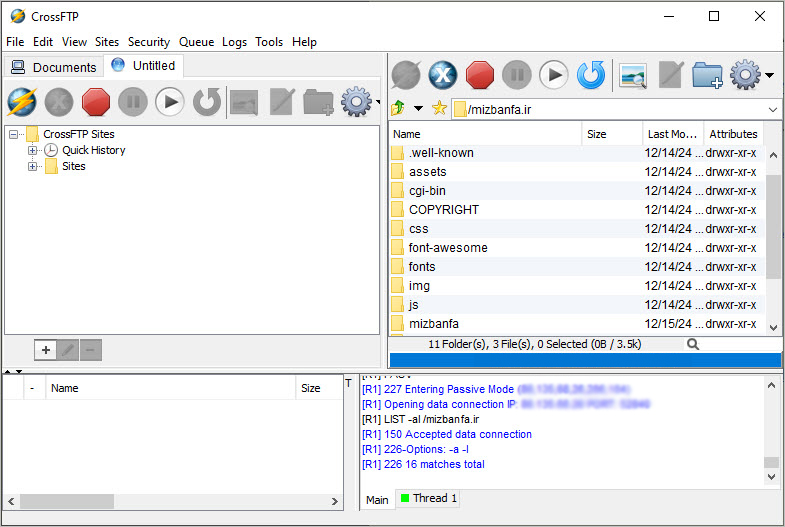This screenshot has height=527, width=785.
Task: Open the Help menu
Action: click(x=304, y=42)
